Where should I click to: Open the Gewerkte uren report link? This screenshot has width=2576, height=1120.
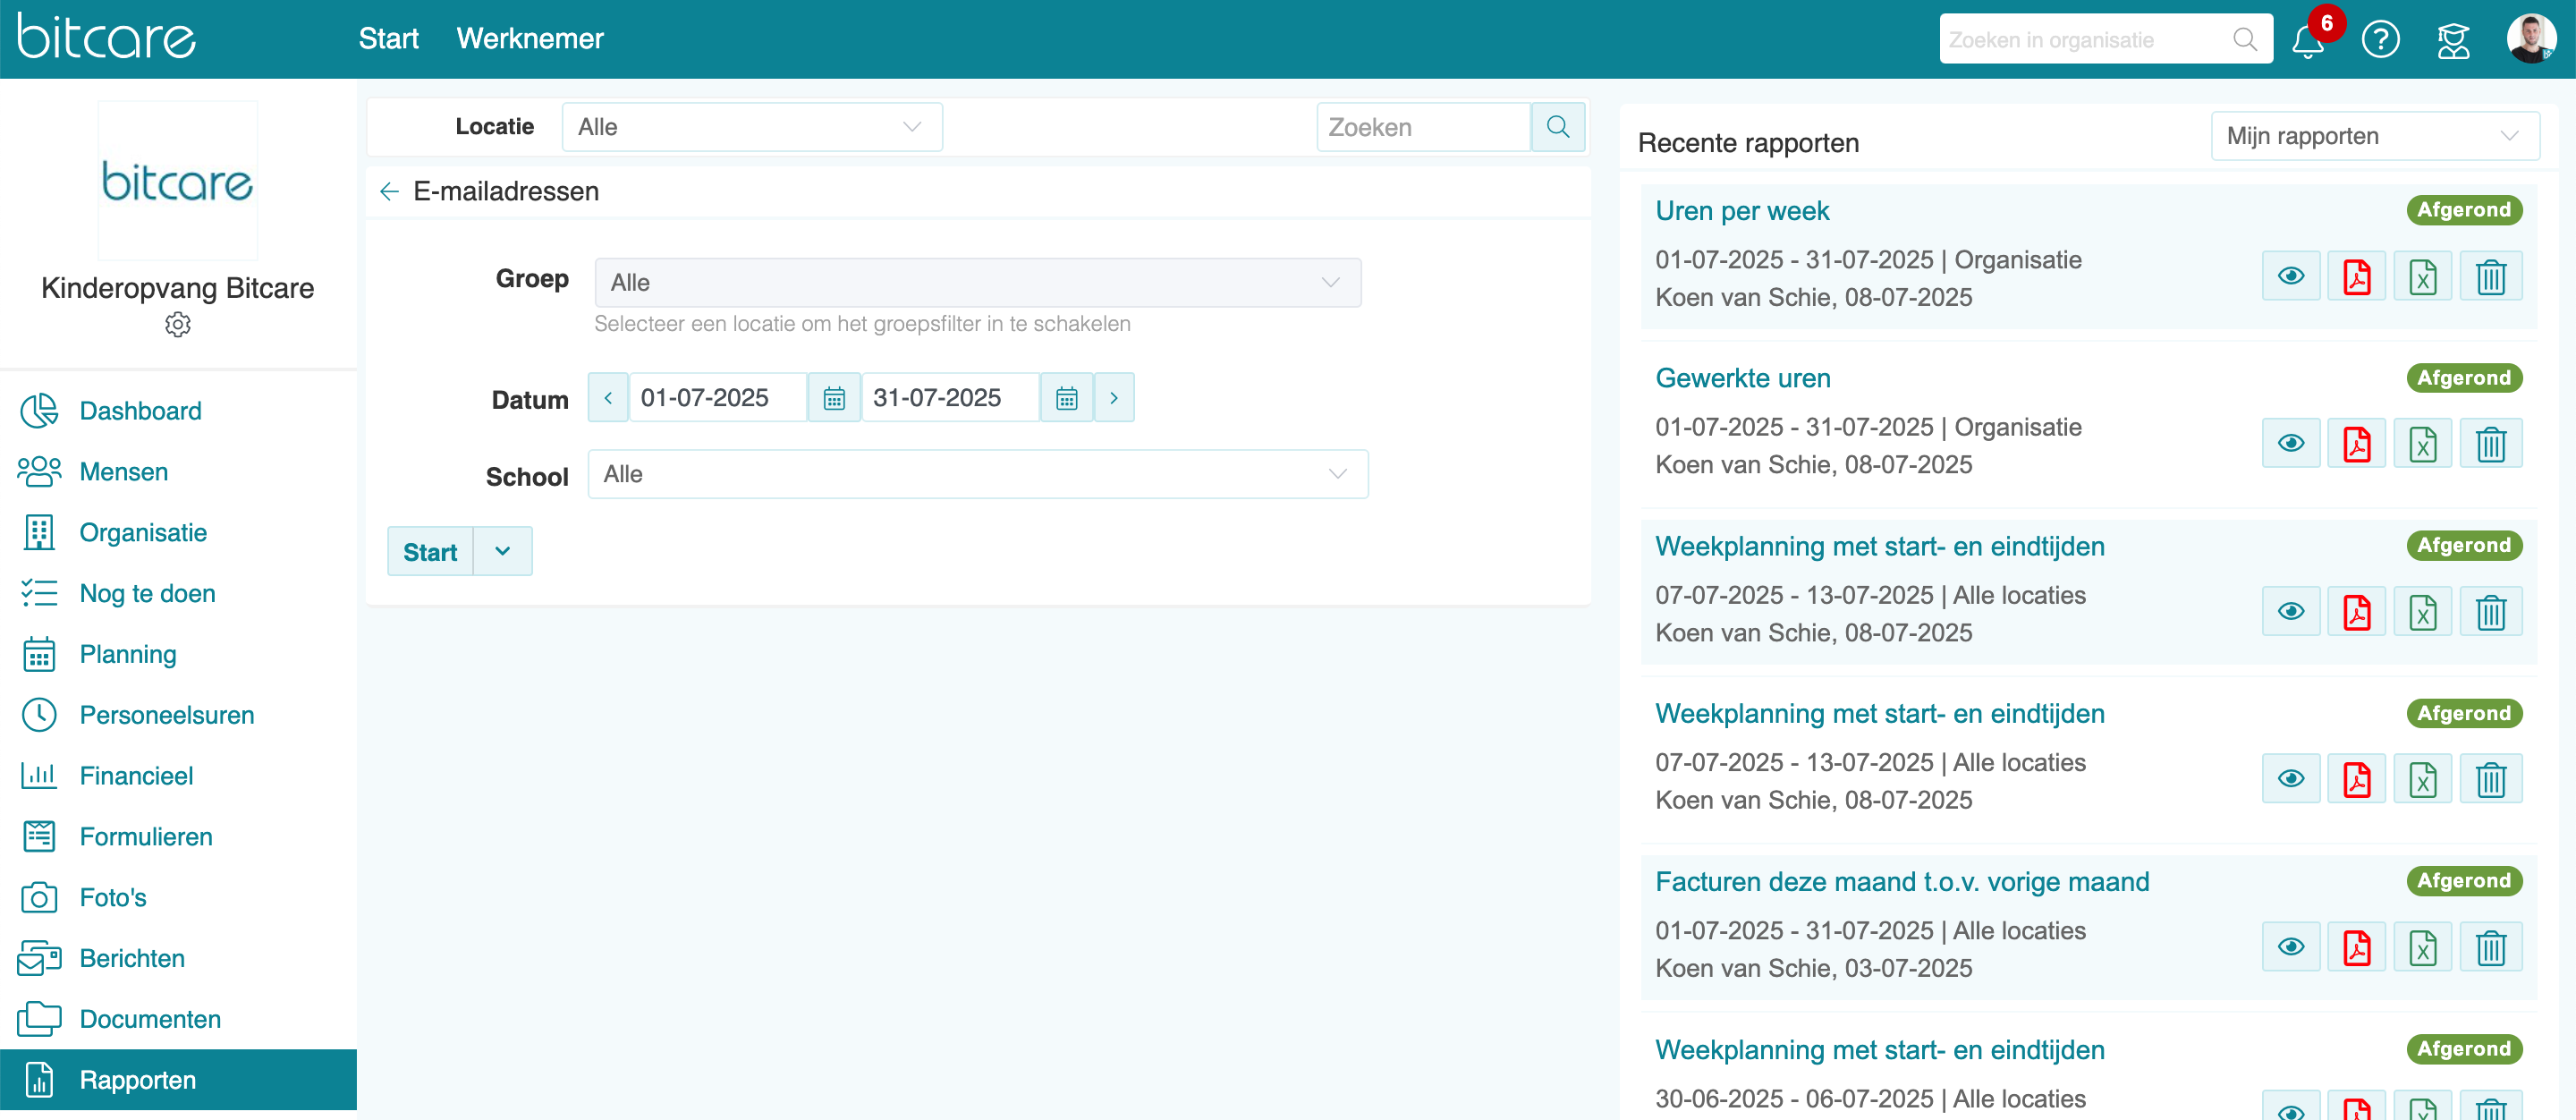(1743, 378)
